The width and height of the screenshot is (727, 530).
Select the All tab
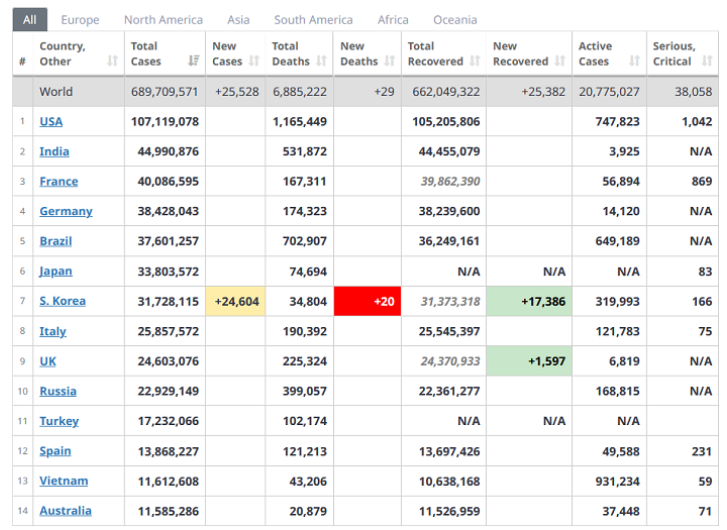(x=30, y=19)
